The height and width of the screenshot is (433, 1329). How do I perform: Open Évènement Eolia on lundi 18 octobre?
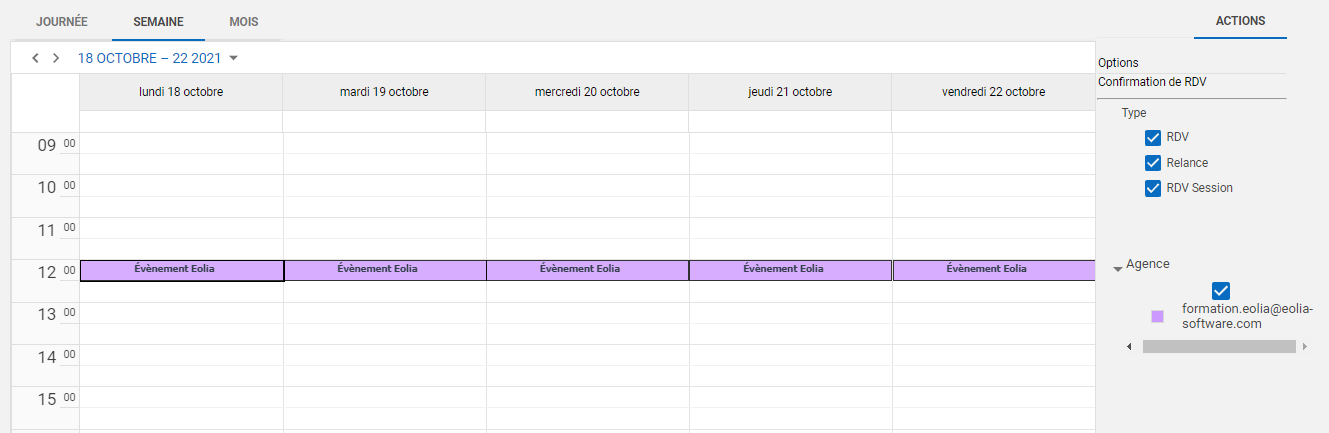pos(181,270)
